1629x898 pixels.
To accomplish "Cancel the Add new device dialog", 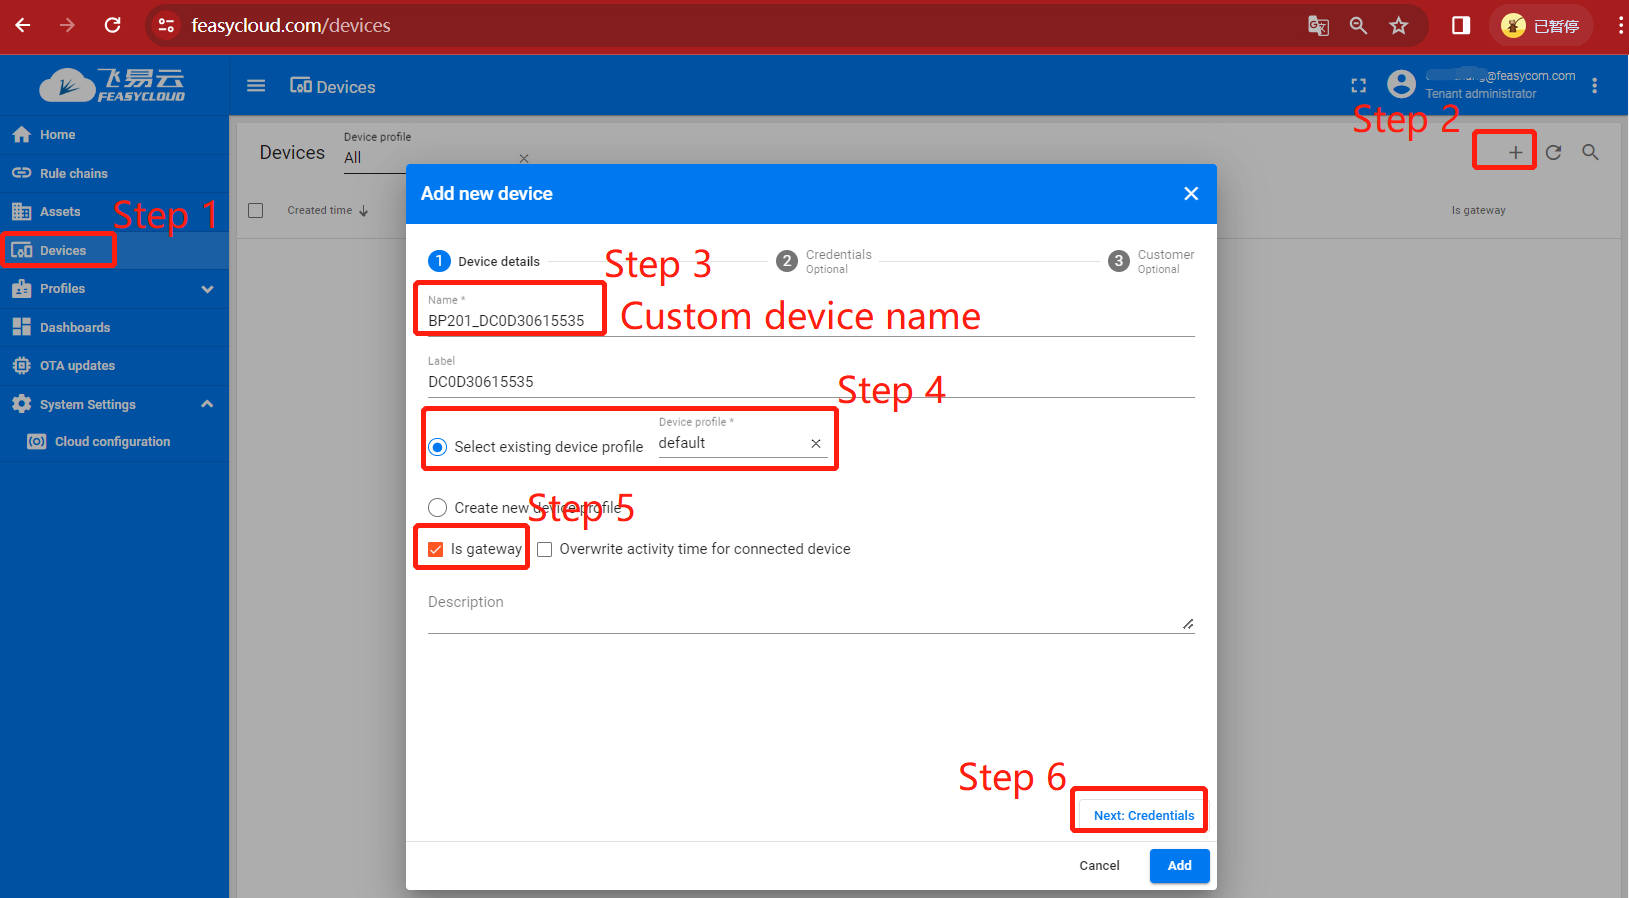I will pyautogui.click(x=1099, y=866).
